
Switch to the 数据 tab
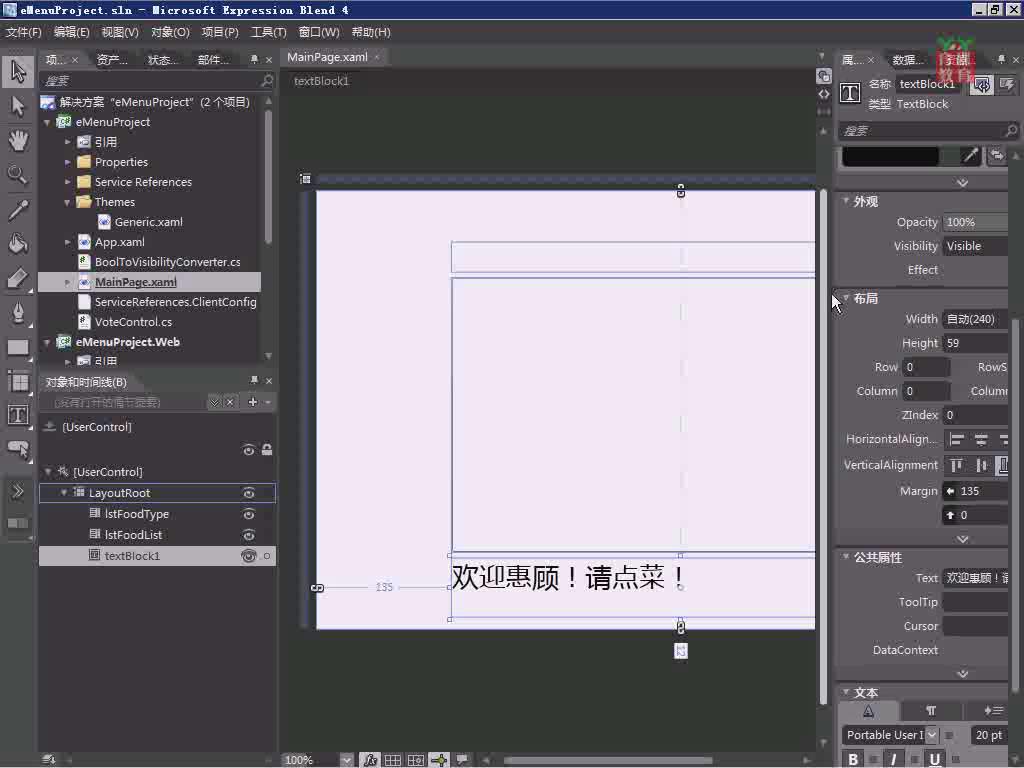[x=908, y=60]
